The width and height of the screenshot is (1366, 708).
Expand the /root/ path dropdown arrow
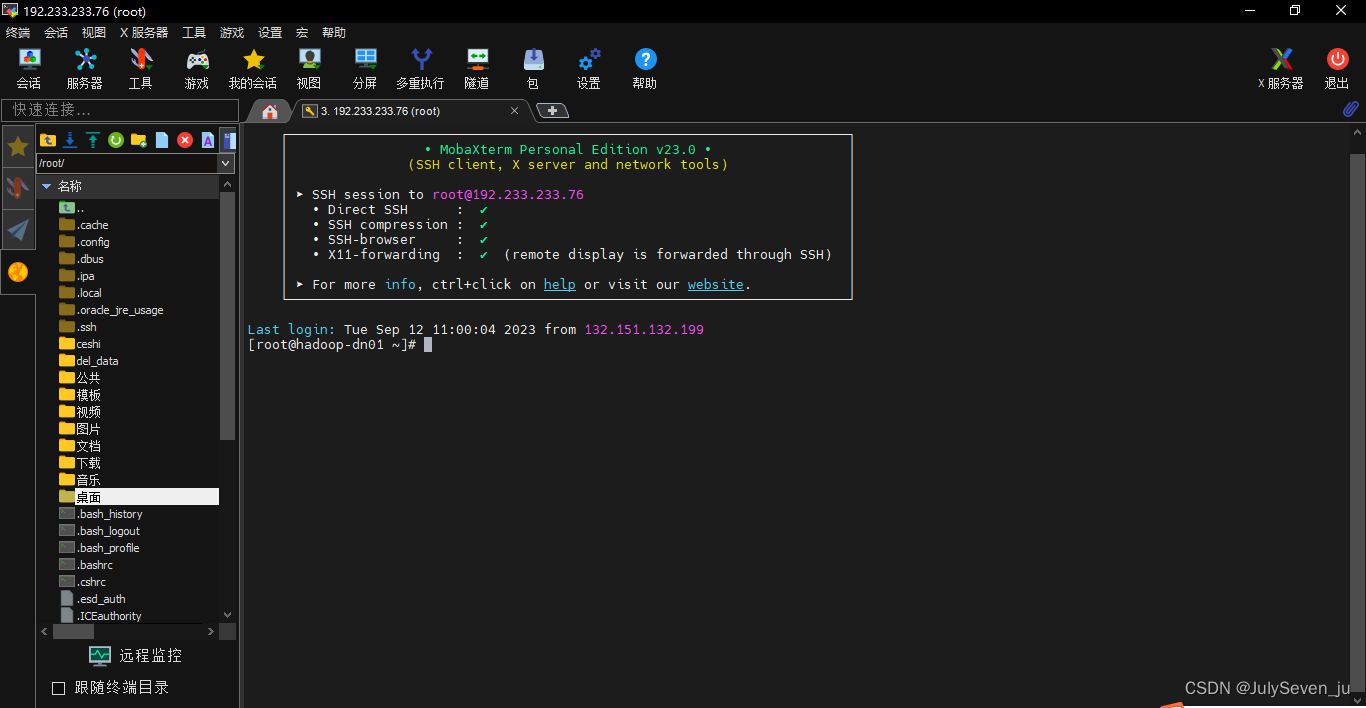226,163
